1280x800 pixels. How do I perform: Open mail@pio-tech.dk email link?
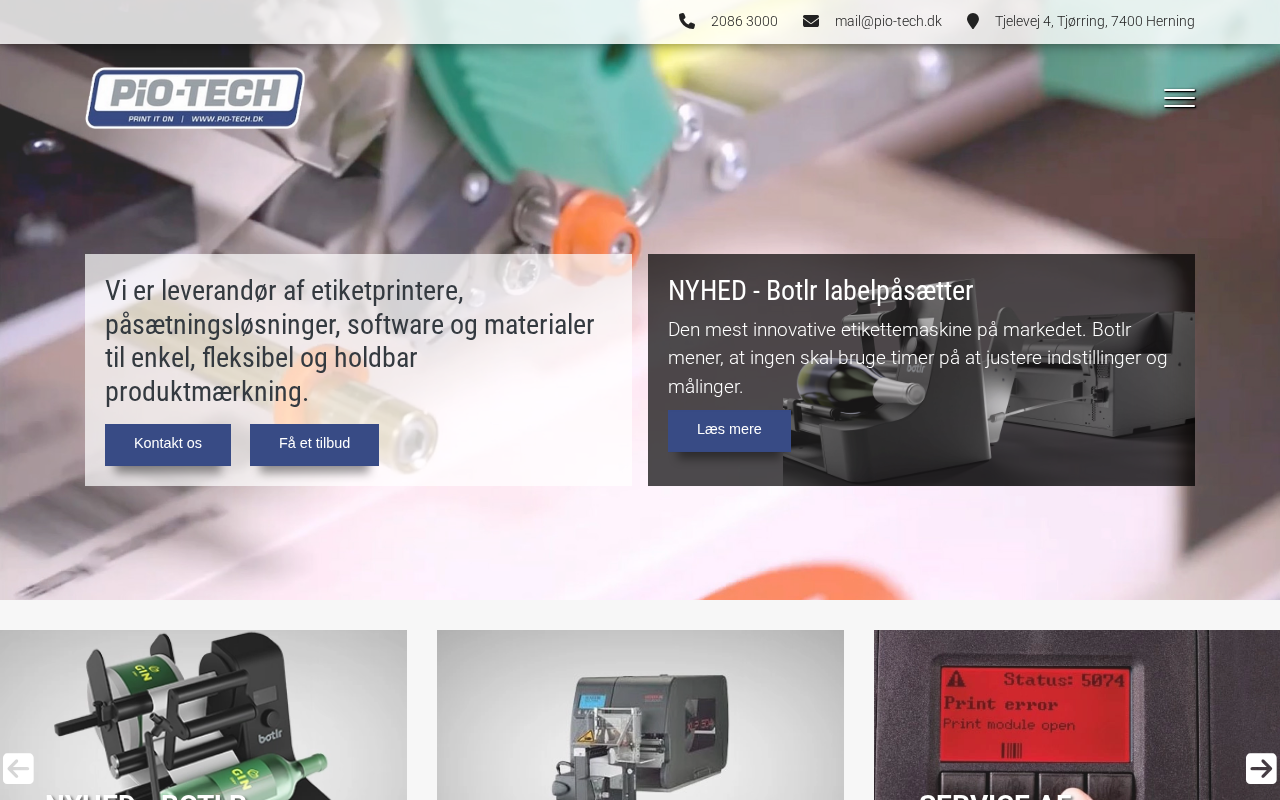[x=888, y=21]
